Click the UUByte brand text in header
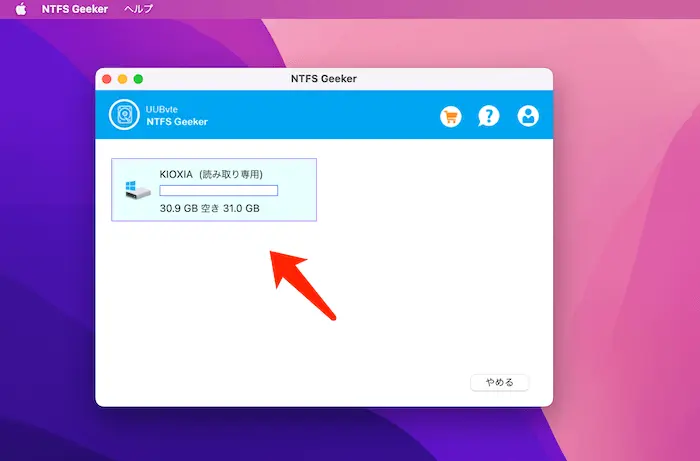This screenshot has width=700, height=461. pos(162,109)
